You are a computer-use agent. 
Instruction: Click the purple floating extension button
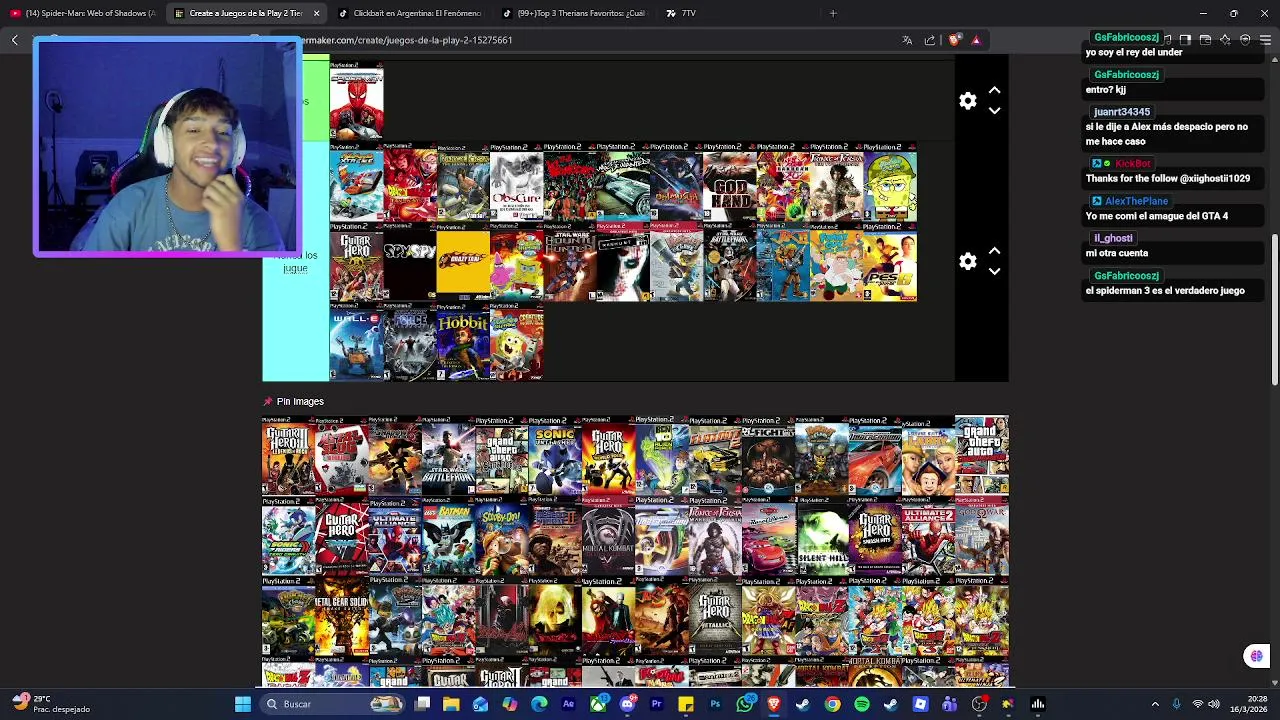1256,656
